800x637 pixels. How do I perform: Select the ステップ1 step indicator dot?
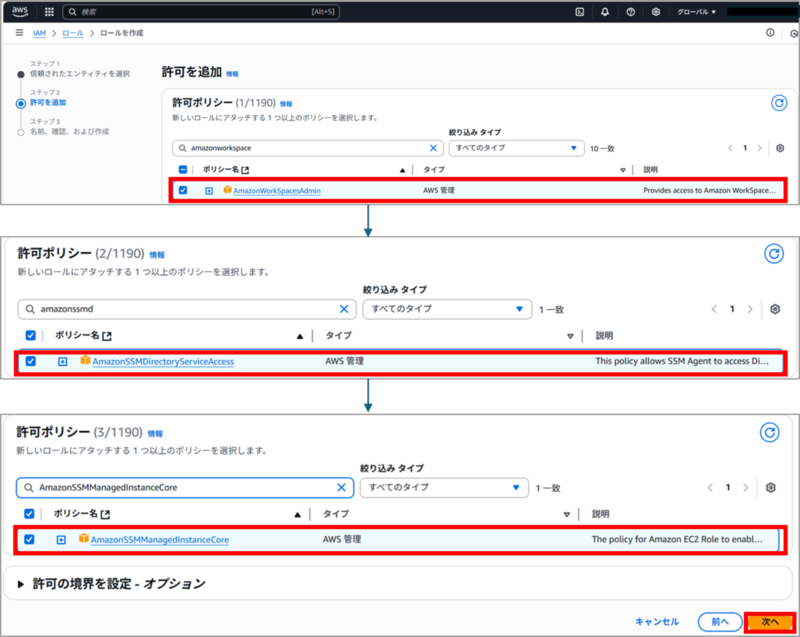20,74
